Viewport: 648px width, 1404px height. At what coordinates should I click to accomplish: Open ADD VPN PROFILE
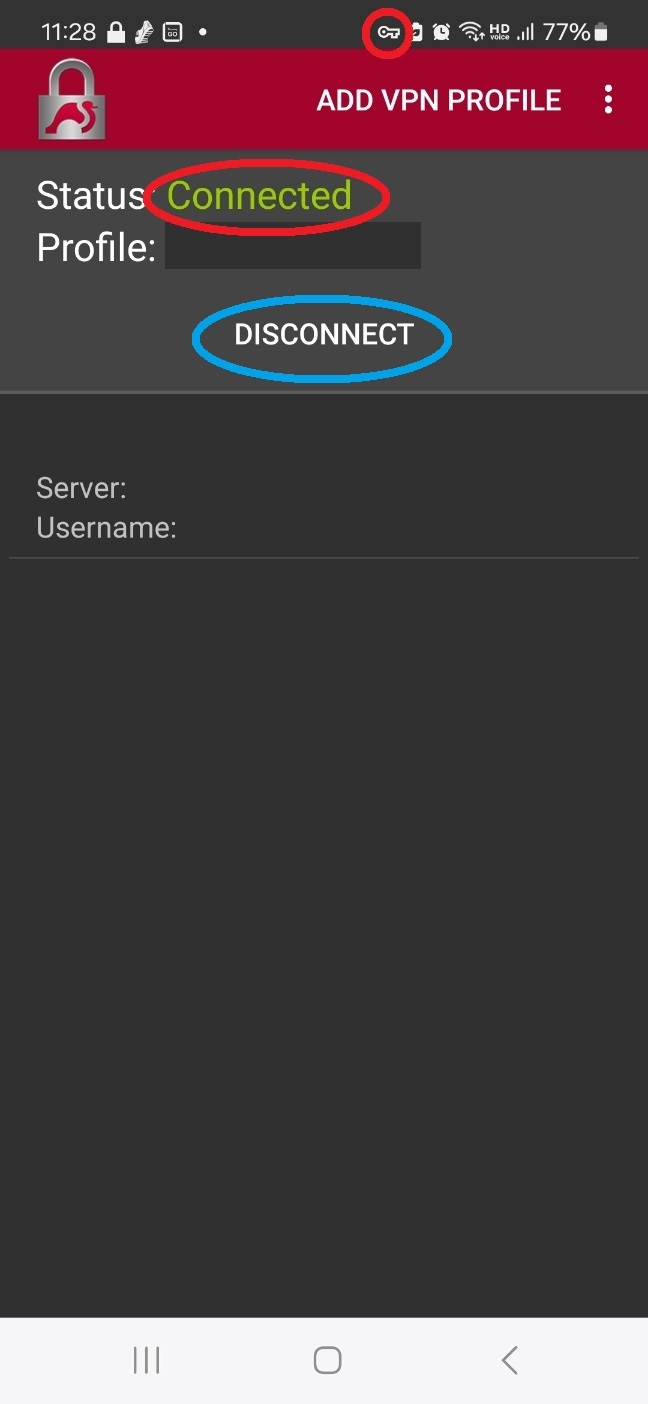(439, 101)
